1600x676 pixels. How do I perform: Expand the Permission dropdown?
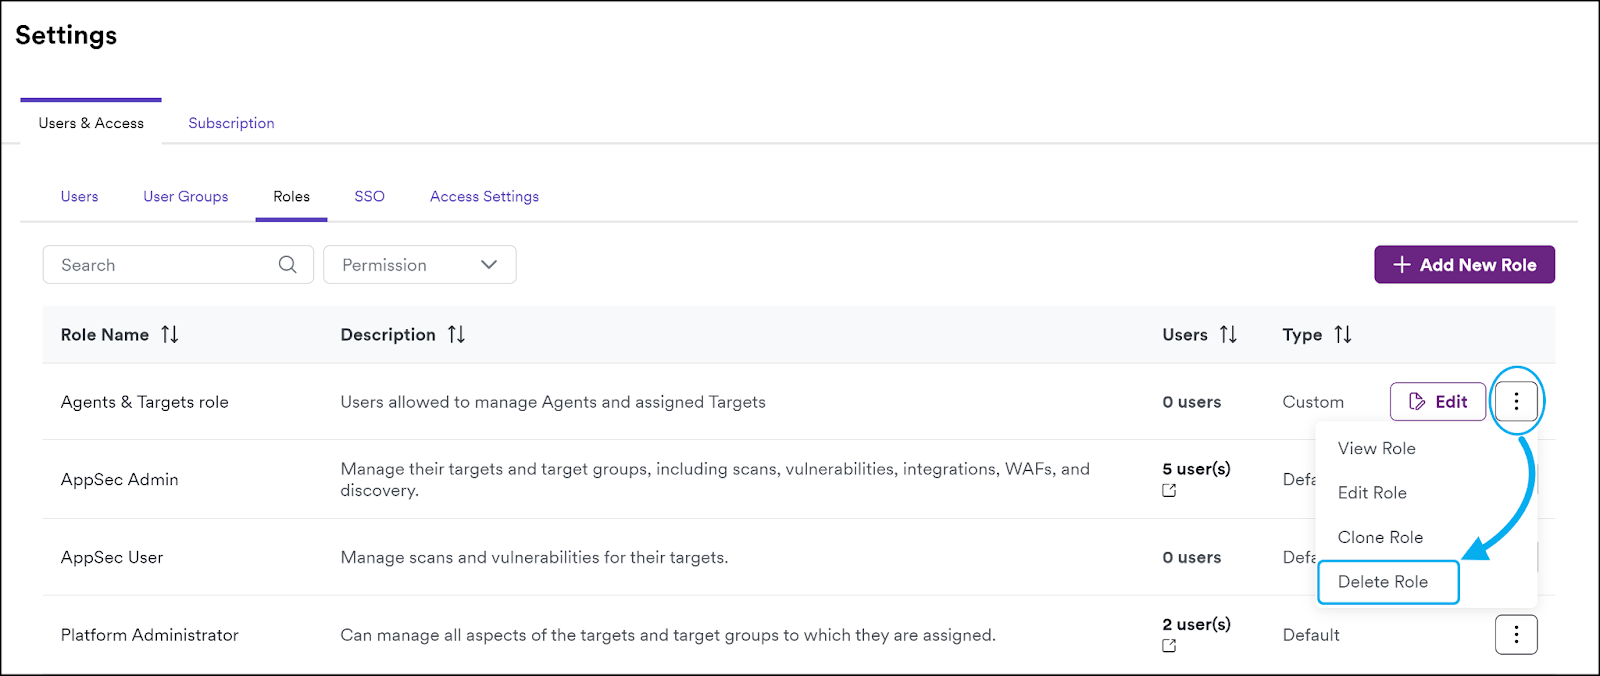pyautogui.click(x=420, y=265)
